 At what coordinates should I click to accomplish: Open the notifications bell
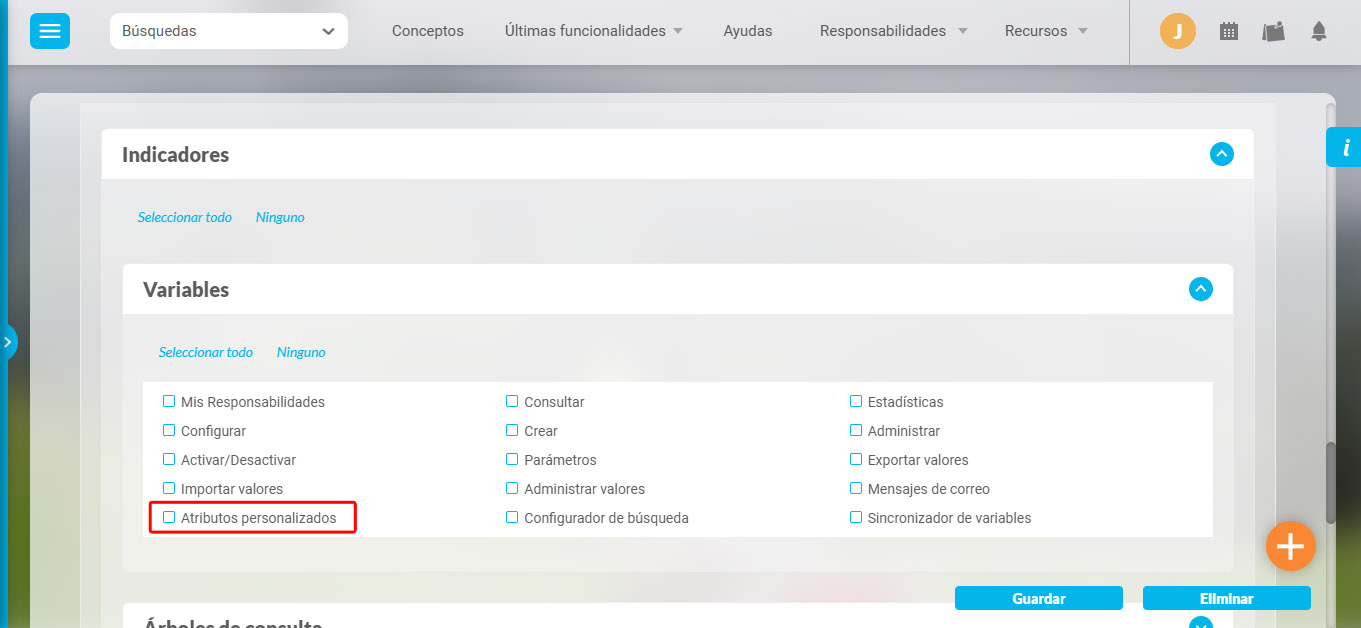tap(1319, 31)
